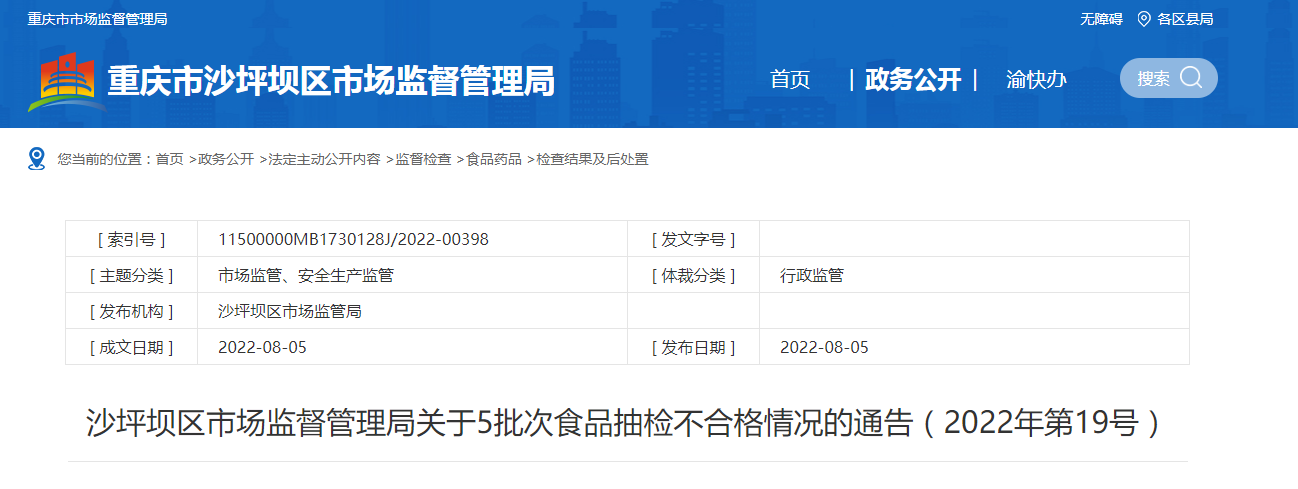
Task: Click the site title 重庆市沙坪坝区市场监督管理局
Action: (x=330, y=81)
